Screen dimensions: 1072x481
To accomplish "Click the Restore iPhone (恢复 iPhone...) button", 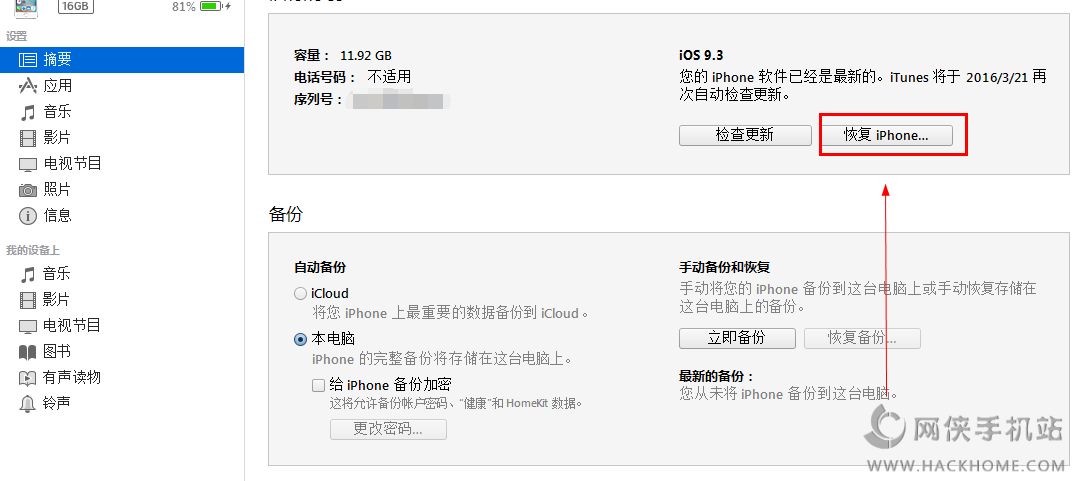I will pyautogui.click(x=885, y=135).
